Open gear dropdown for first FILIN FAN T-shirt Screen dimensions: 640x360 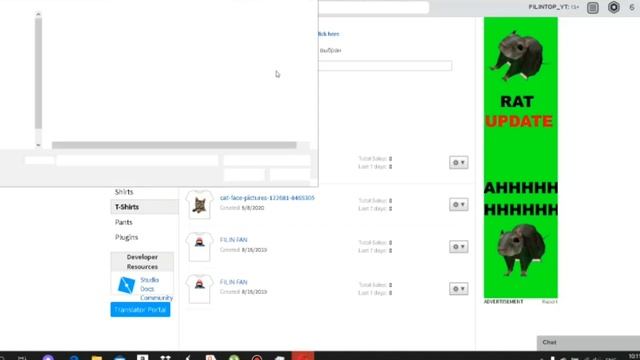(458, 247)
